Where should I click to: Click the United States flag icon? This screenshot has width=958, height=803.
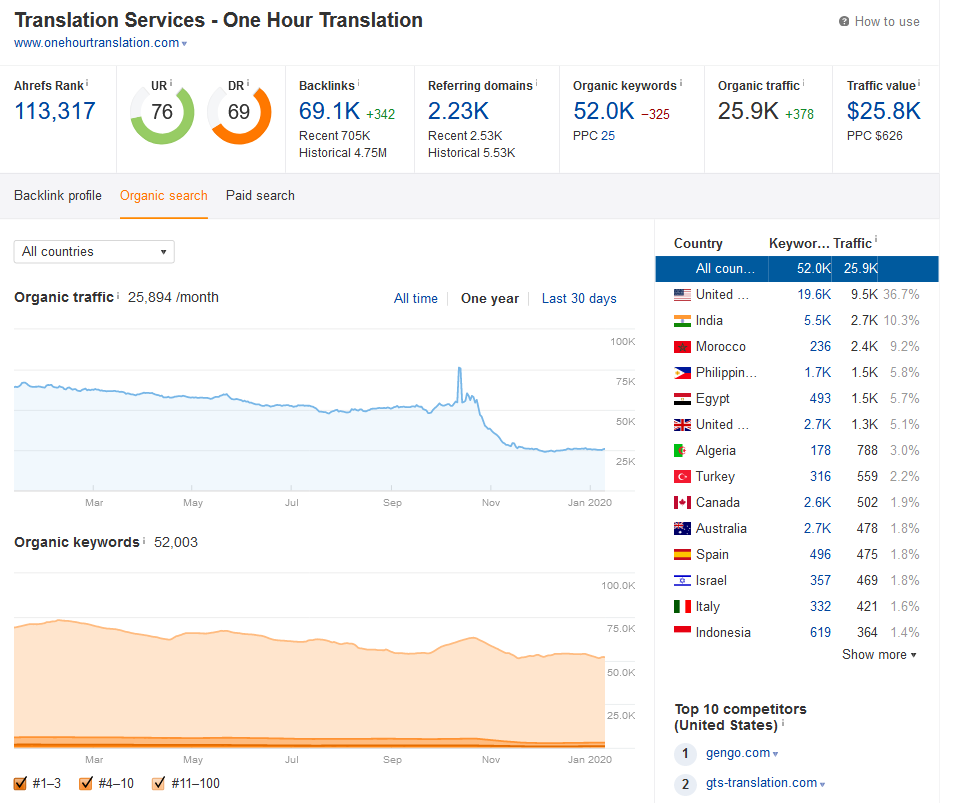[682, 295]
